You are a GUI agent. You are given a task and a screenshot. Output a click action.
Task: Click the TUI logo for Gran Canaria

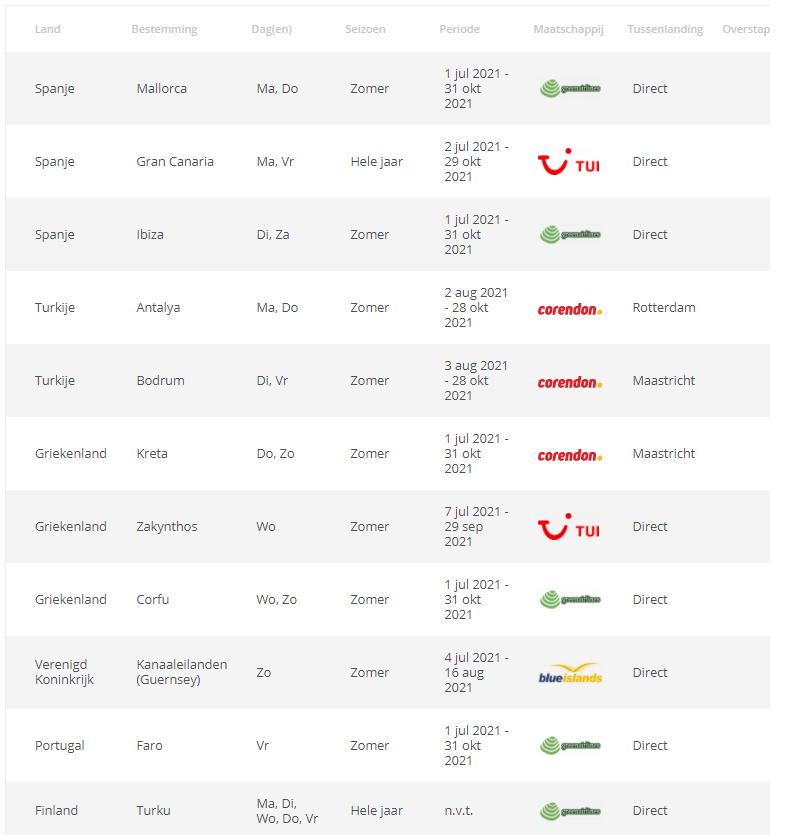coord(569,162)
